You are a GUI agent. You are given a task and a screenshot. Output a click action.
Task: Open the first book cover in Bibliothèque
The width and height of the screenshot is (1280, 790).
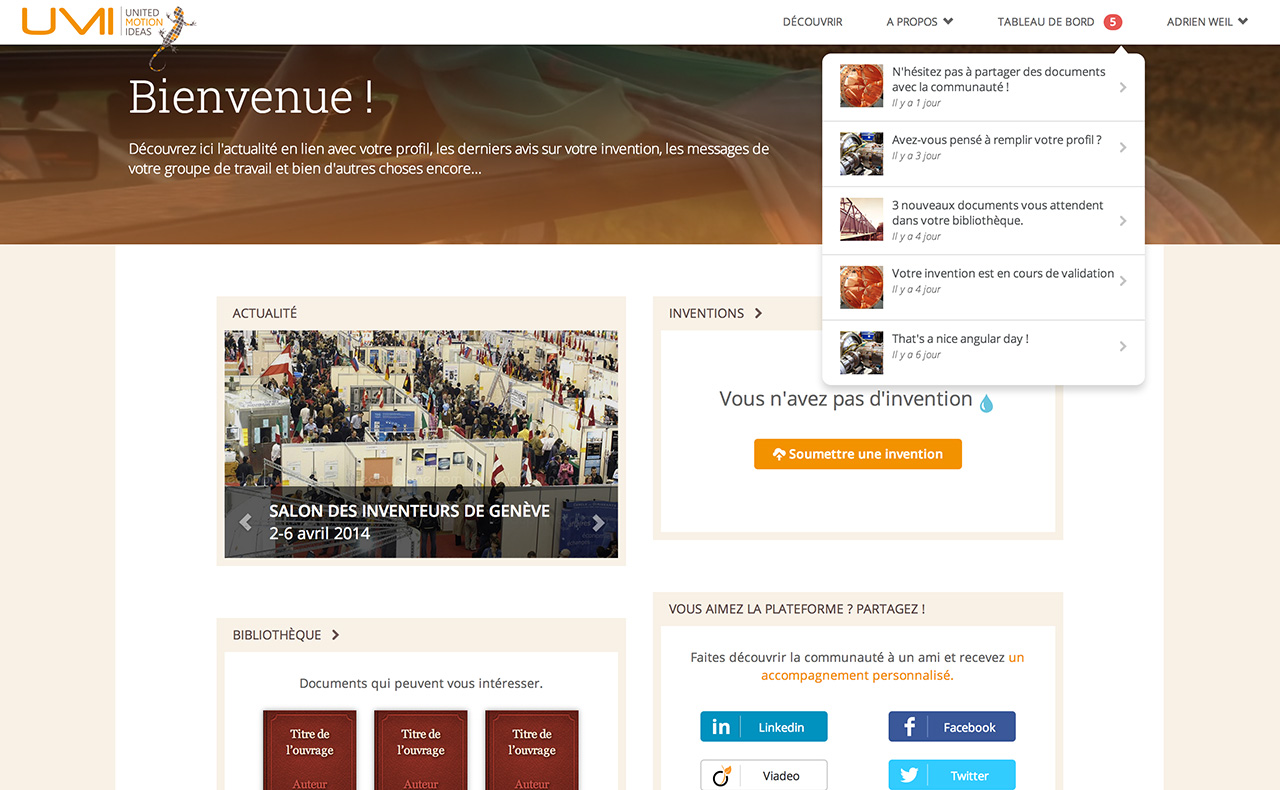(x=310, y=750)
